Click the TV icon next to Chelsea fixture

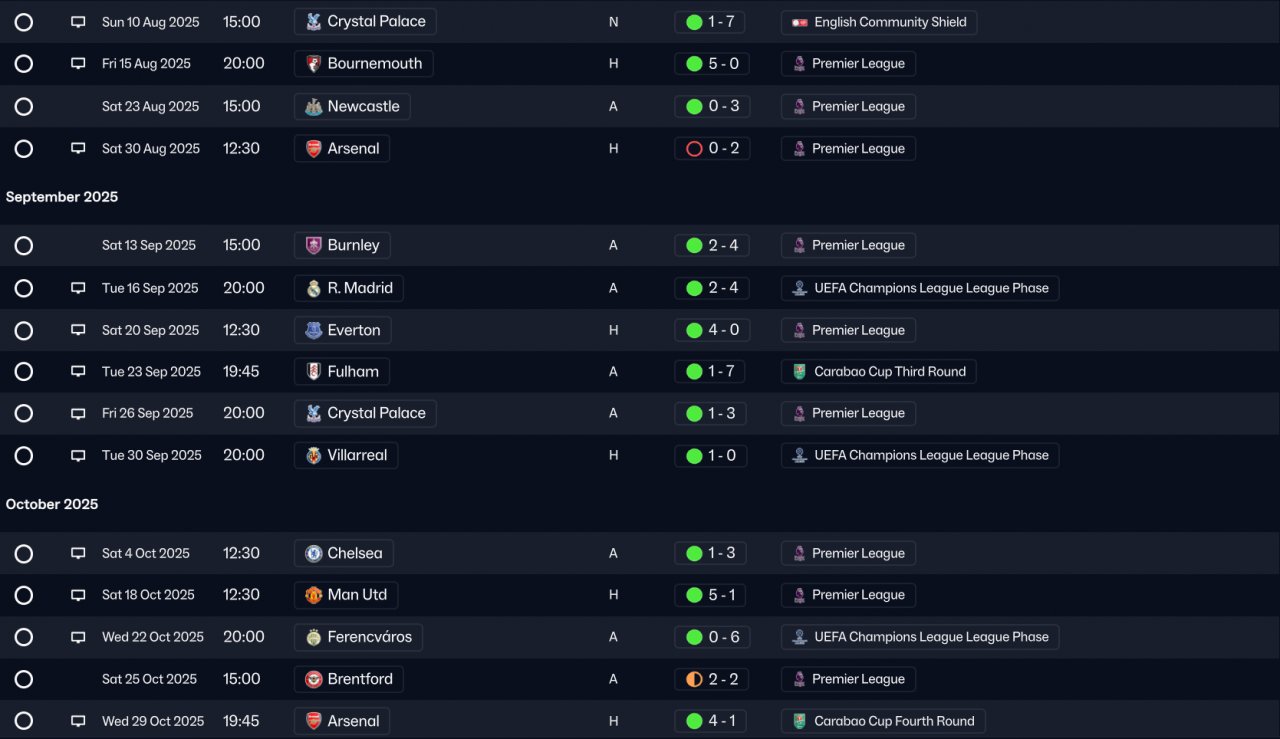(x=78, y=553)
